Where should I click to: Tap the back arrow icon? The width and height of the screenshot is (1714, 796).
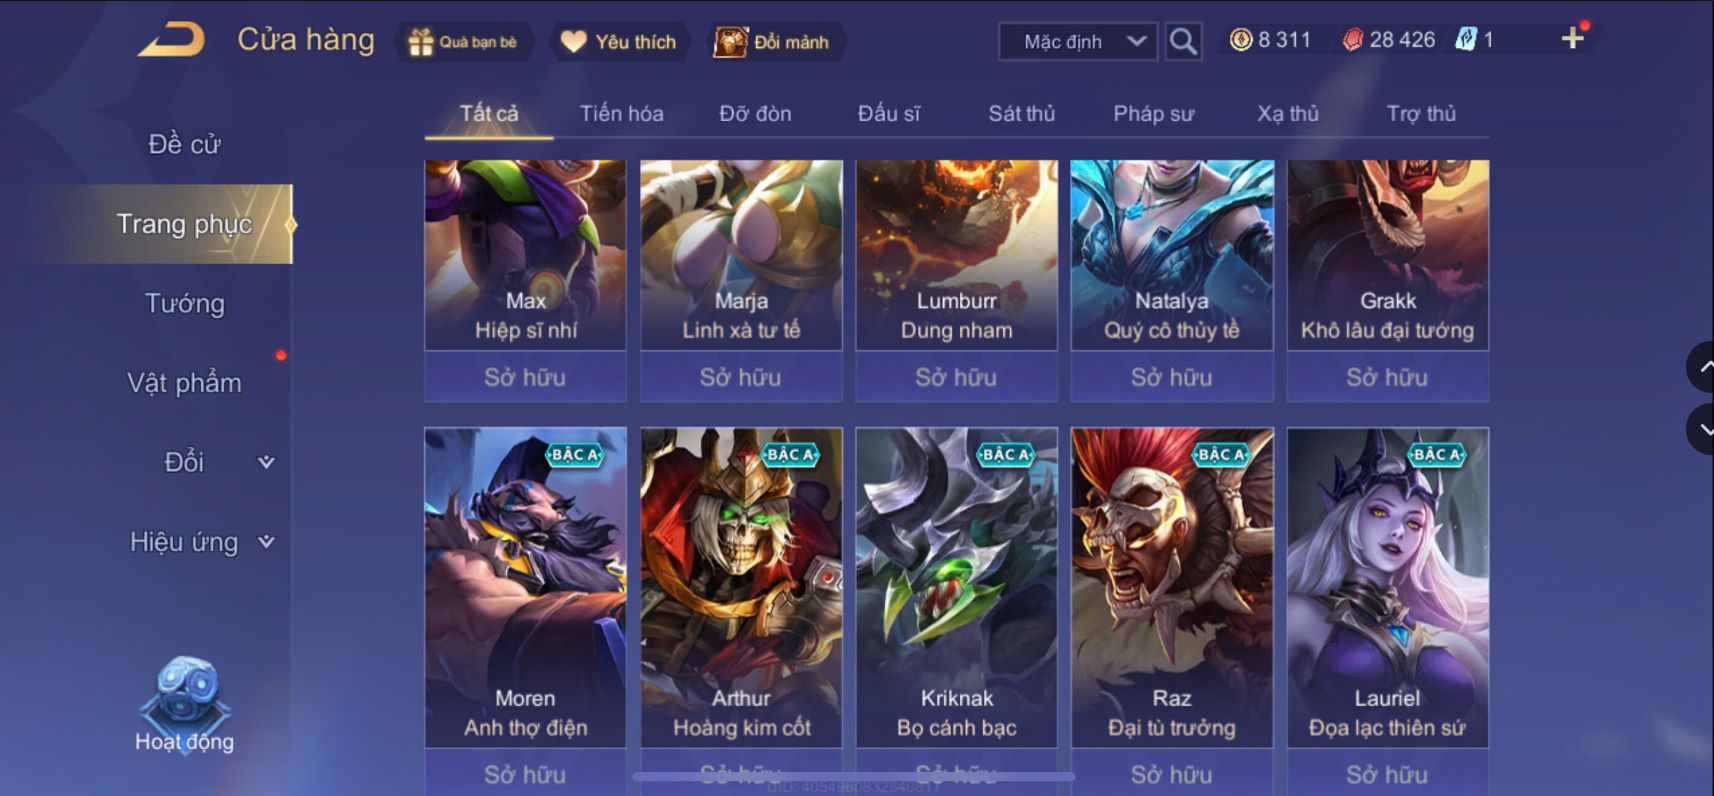(171, 40)
